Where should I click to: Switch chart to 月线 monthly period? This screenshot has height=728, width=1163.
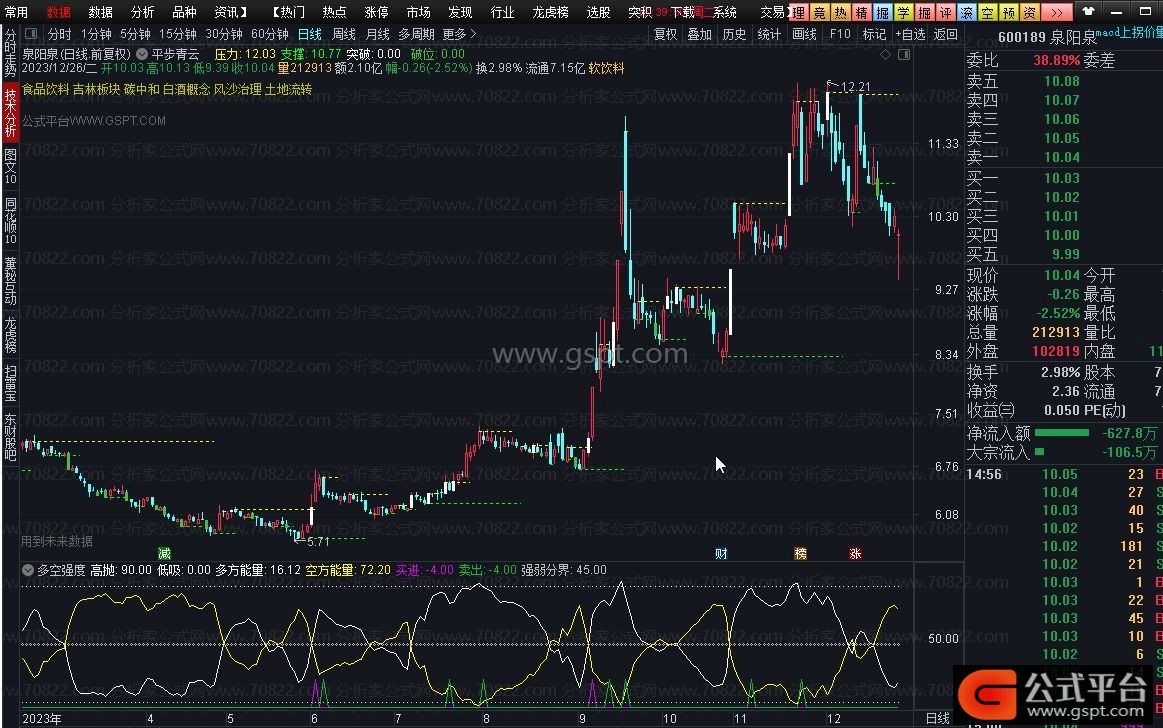378,34
